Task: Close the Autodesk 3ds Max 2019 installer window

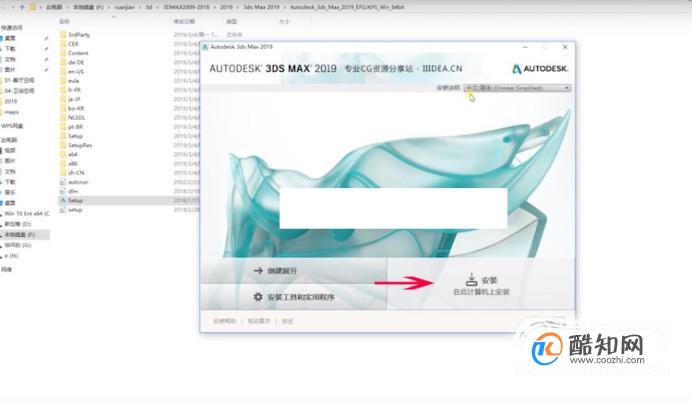Action: pos(565,47)
